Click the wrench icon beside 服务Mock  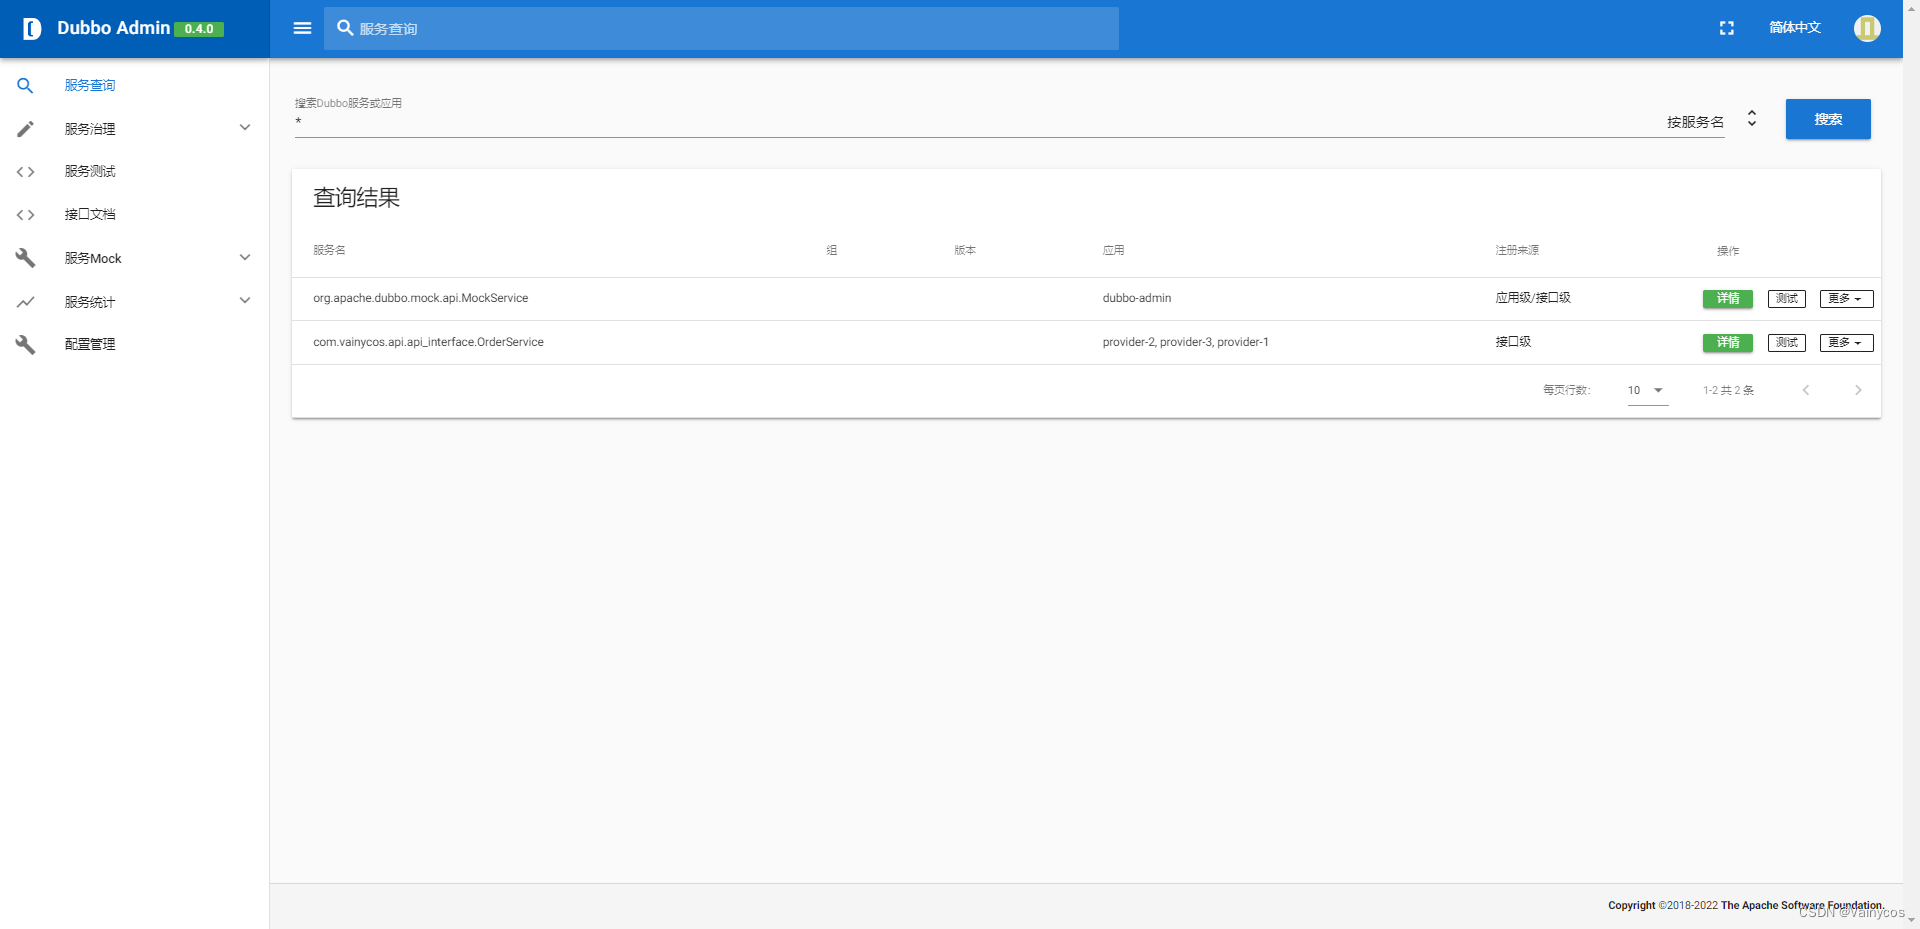coord(25,258)
